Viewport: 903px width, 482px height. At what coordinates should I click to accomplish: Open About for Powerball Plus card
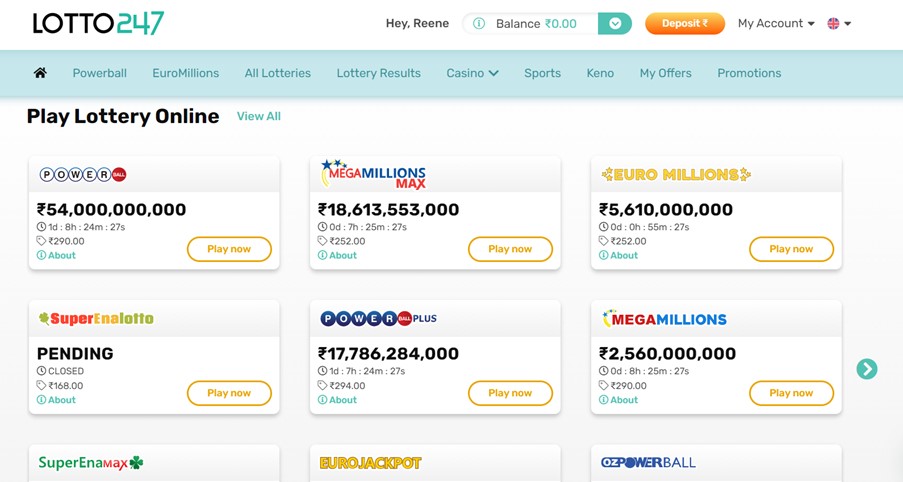(337, 400)
